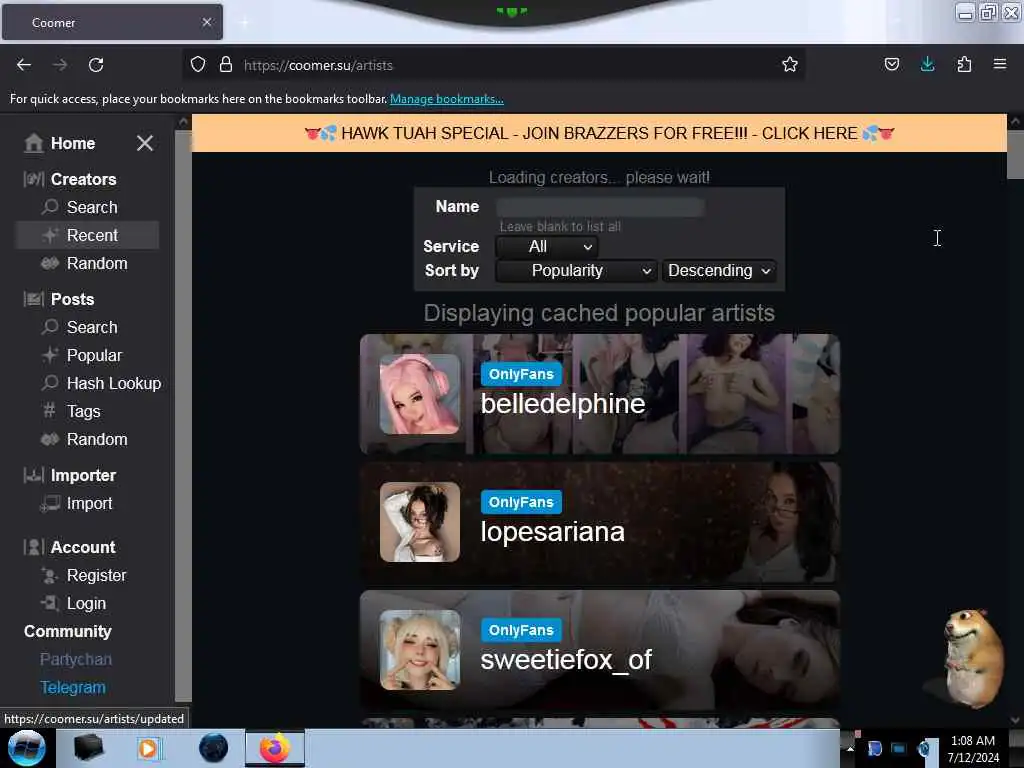
Task: Click the Hawk Tuah Brazzers banner
Action: tap(599, 133)
